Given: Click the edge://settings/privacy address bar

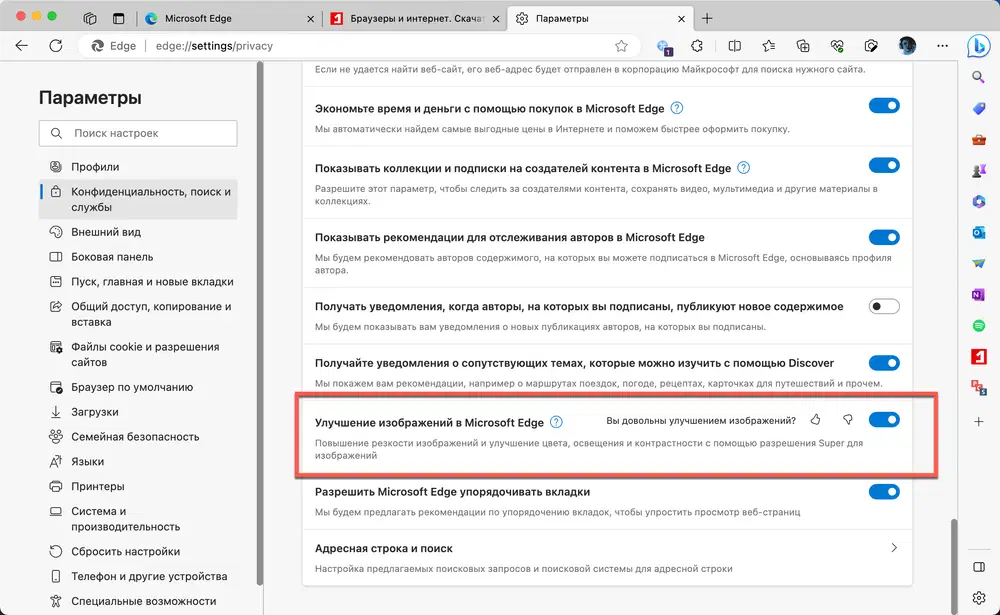Looking at the screenshot, I should pos(360,46).
